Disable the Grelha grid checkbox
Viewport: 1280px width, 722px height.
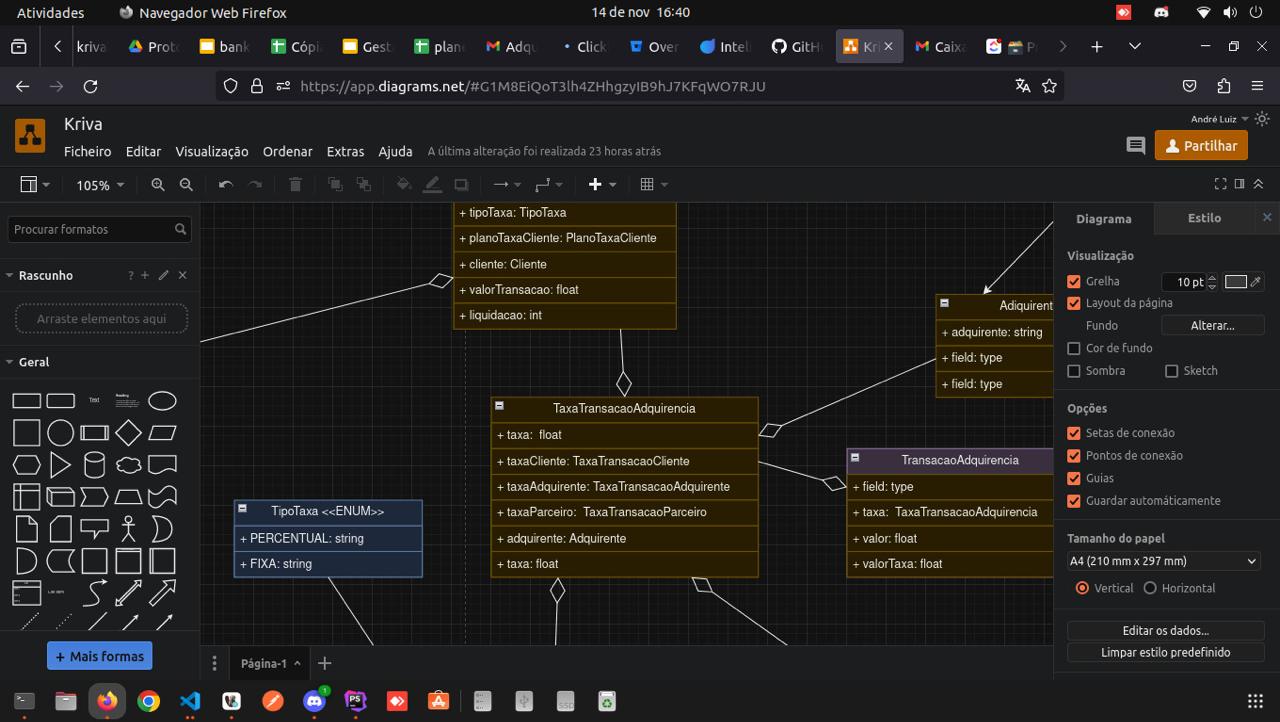tap(1074, 282)
